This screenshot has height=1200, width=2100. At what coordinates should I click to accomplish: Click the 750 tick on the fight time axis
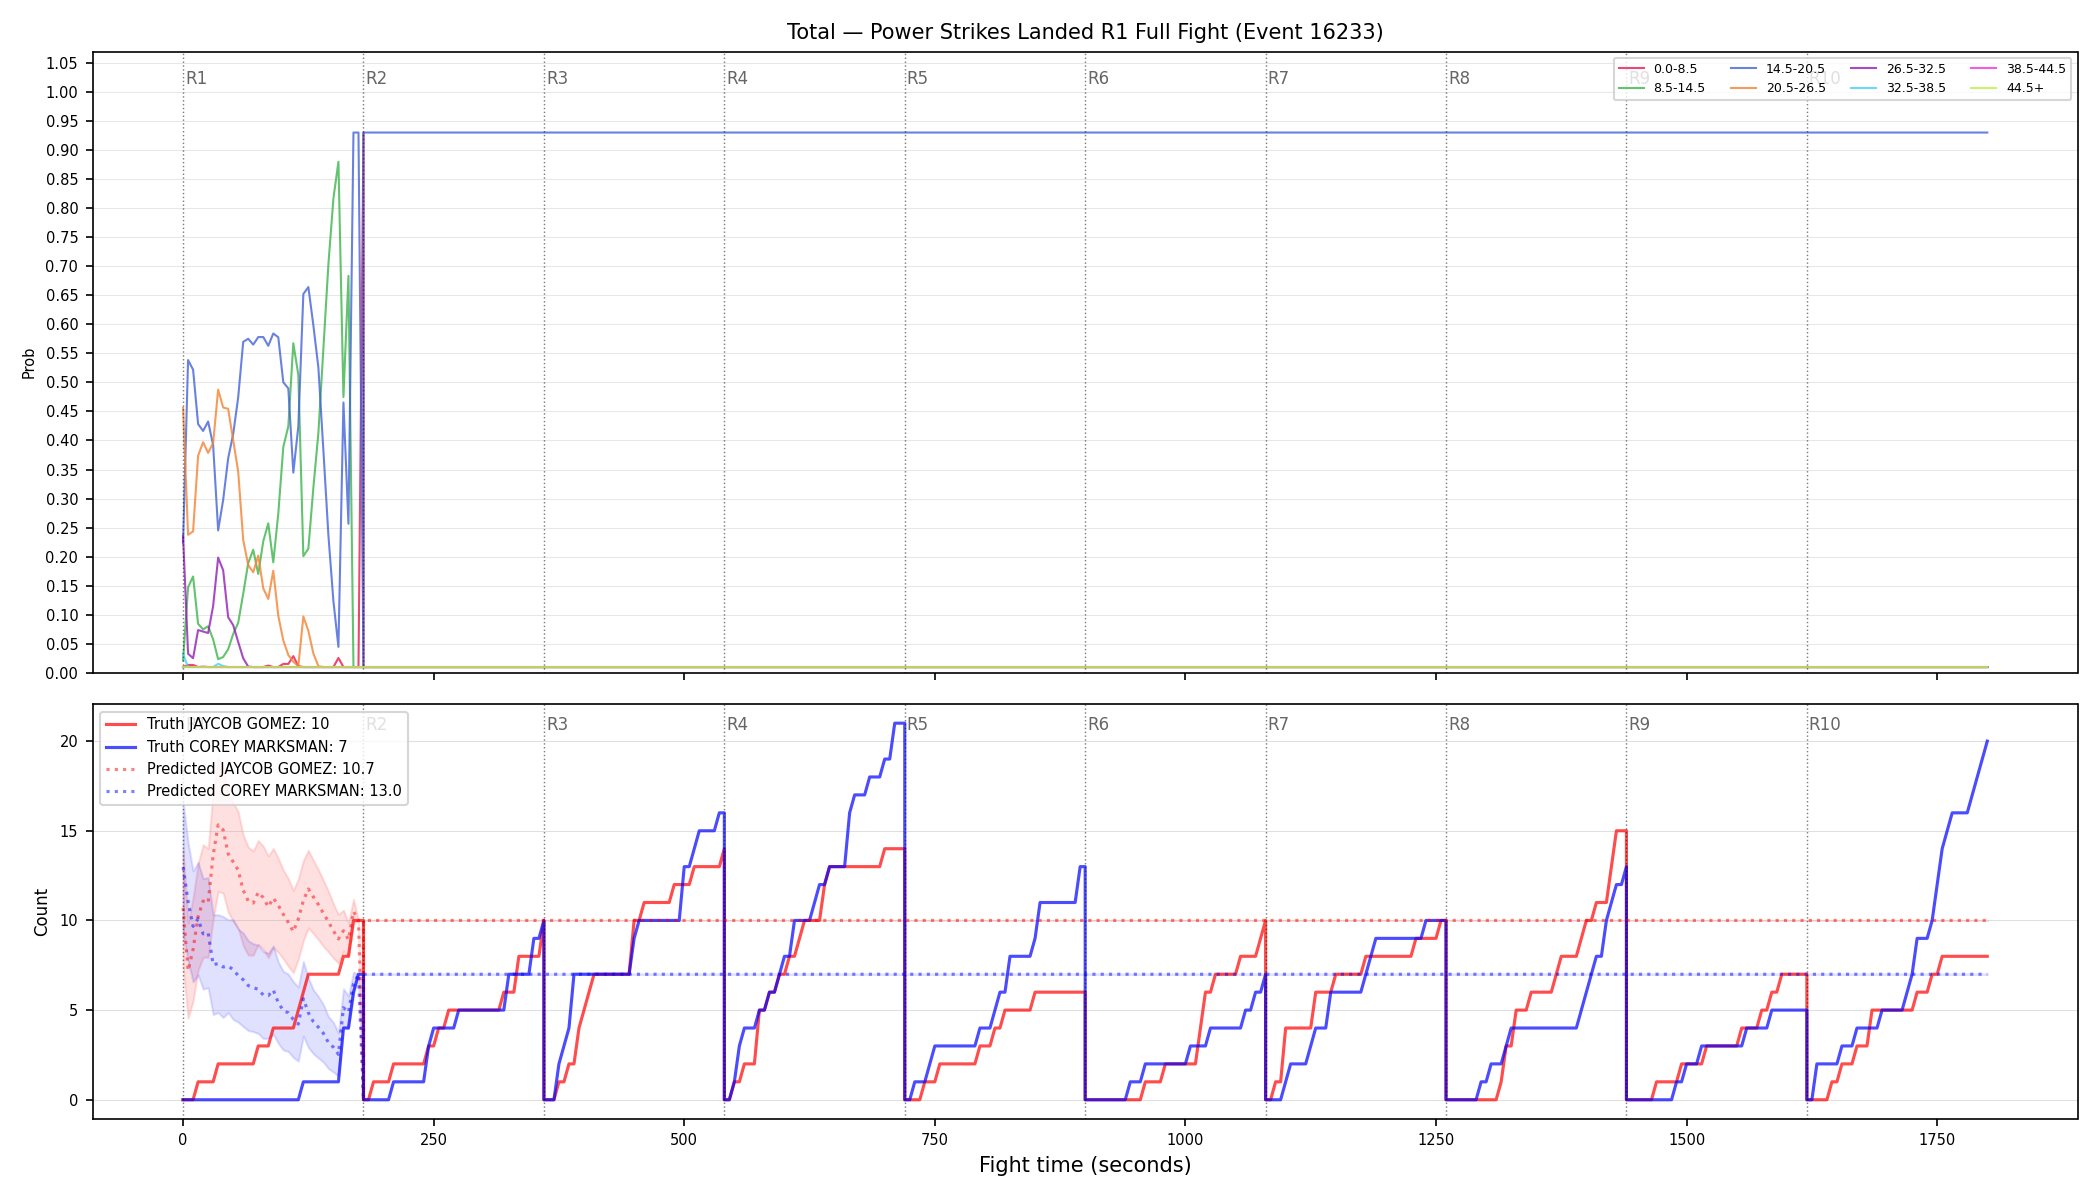pos(935,1139)
